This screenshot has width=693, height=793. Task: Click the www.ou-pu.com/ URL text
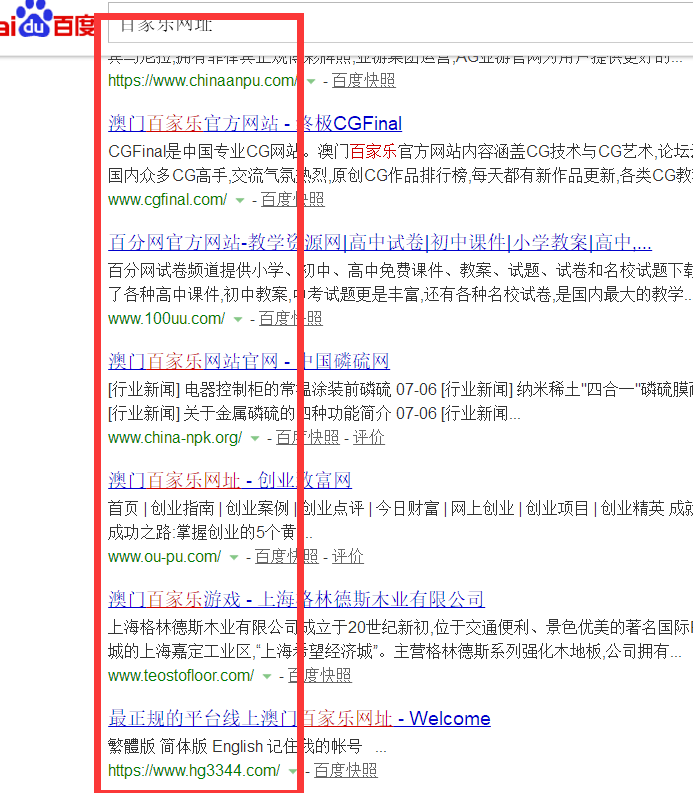[x=165, y=556]
